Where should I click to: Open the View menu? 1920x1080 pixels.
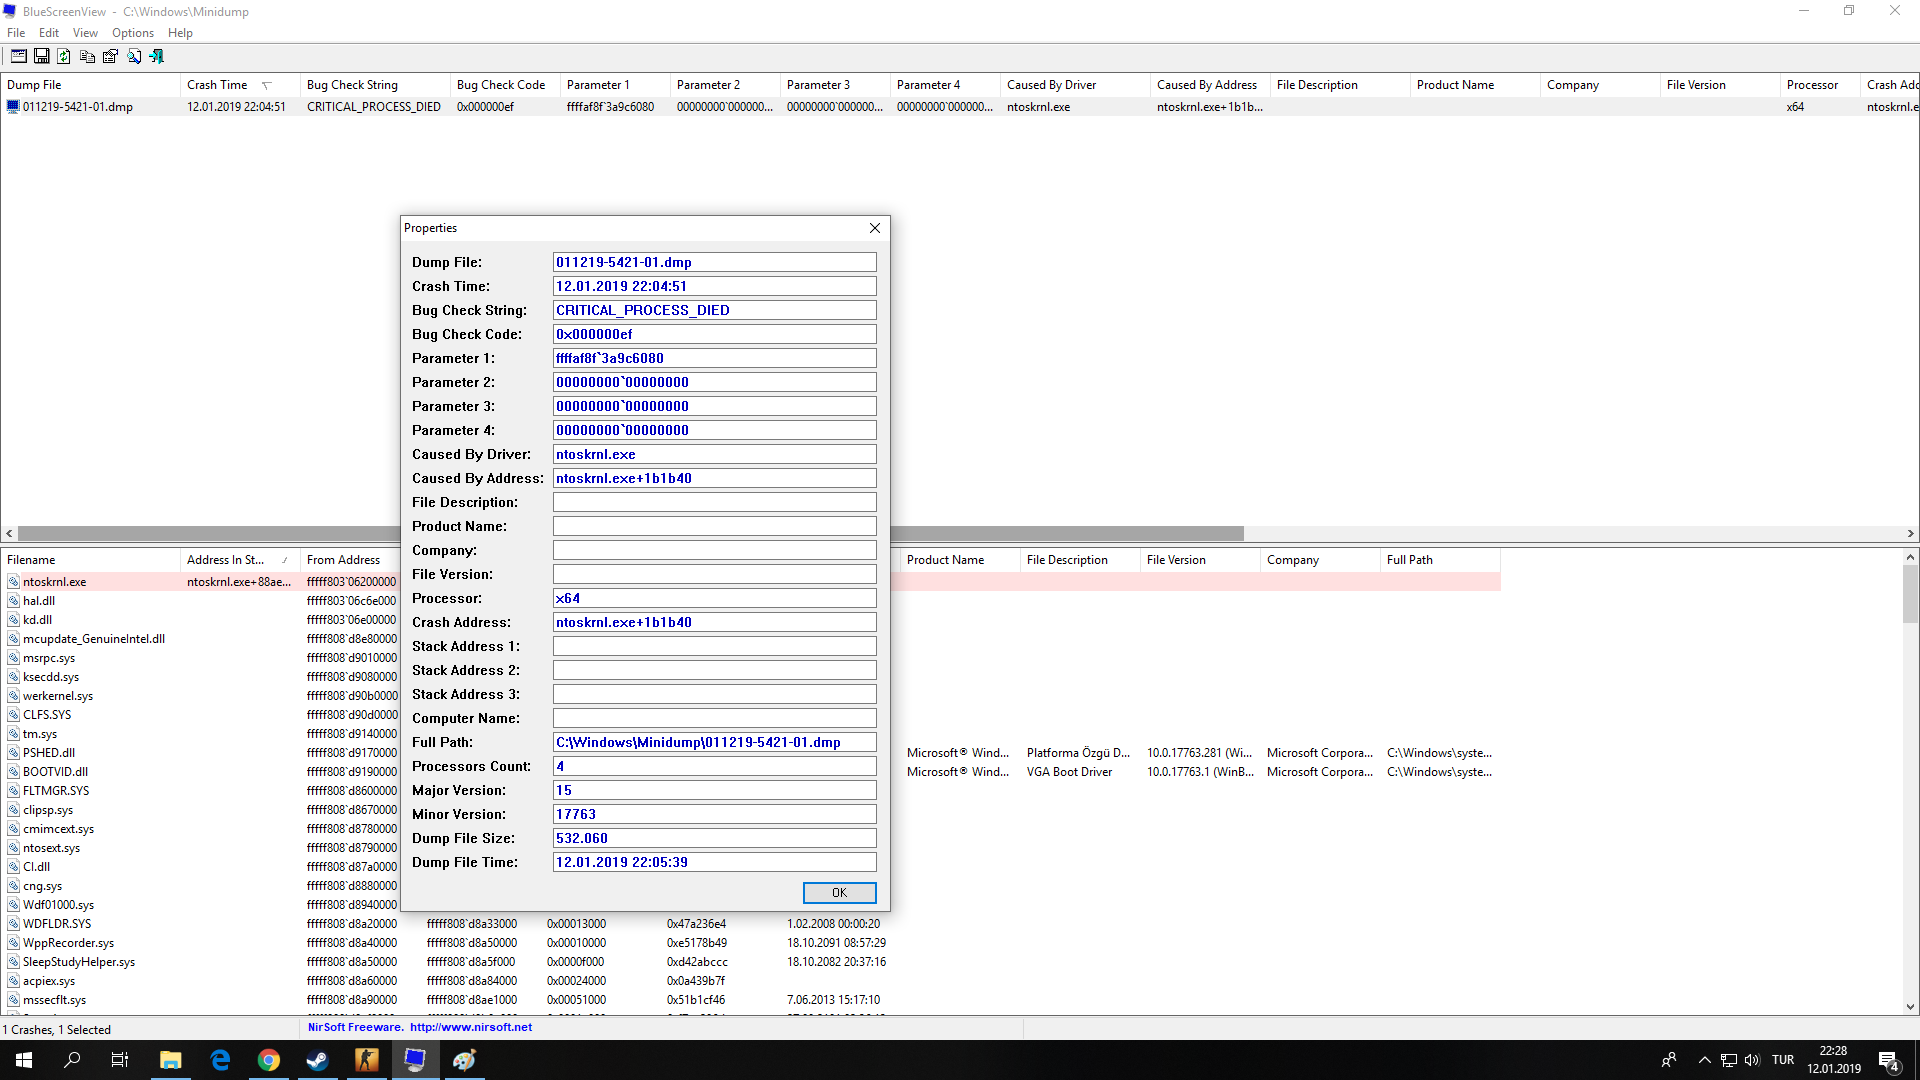point(85,33)
